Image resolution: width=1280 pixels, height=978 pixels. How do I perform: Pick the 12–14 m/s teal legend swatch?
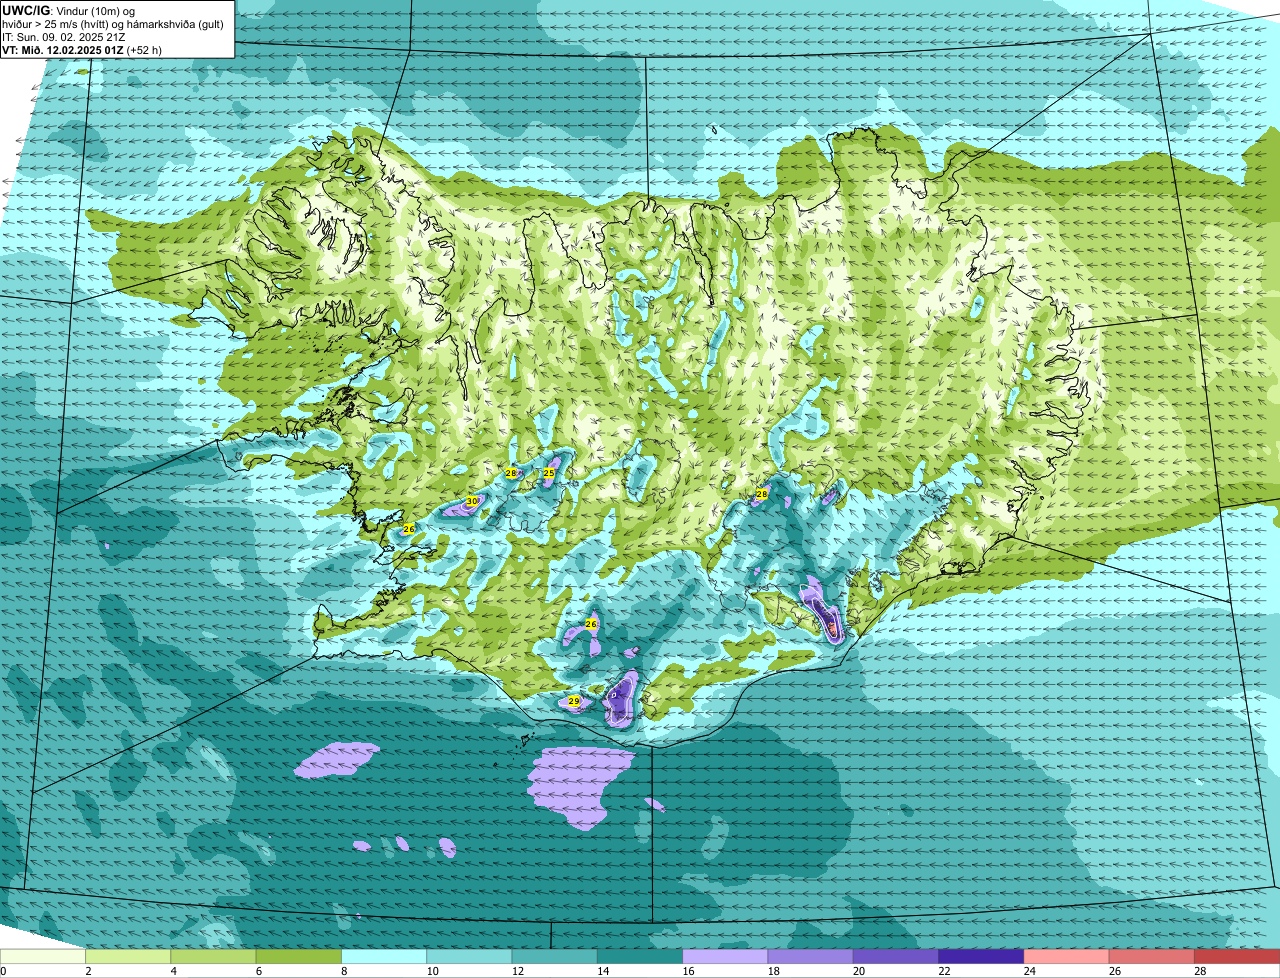point(554,956)
